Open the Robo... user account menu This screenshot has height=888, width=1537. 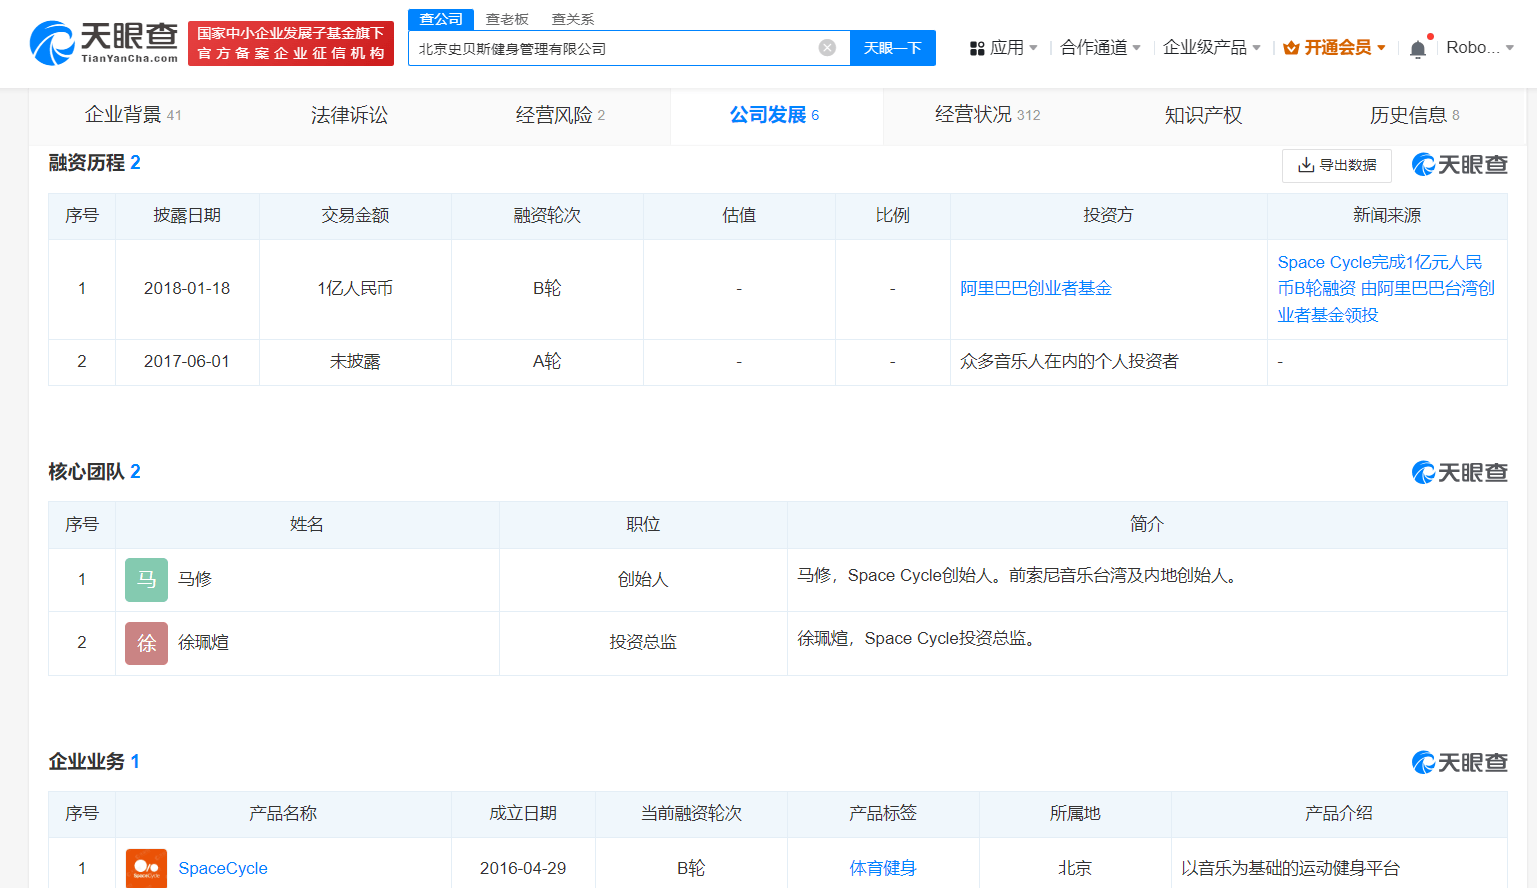click(x=1480, y=47)
